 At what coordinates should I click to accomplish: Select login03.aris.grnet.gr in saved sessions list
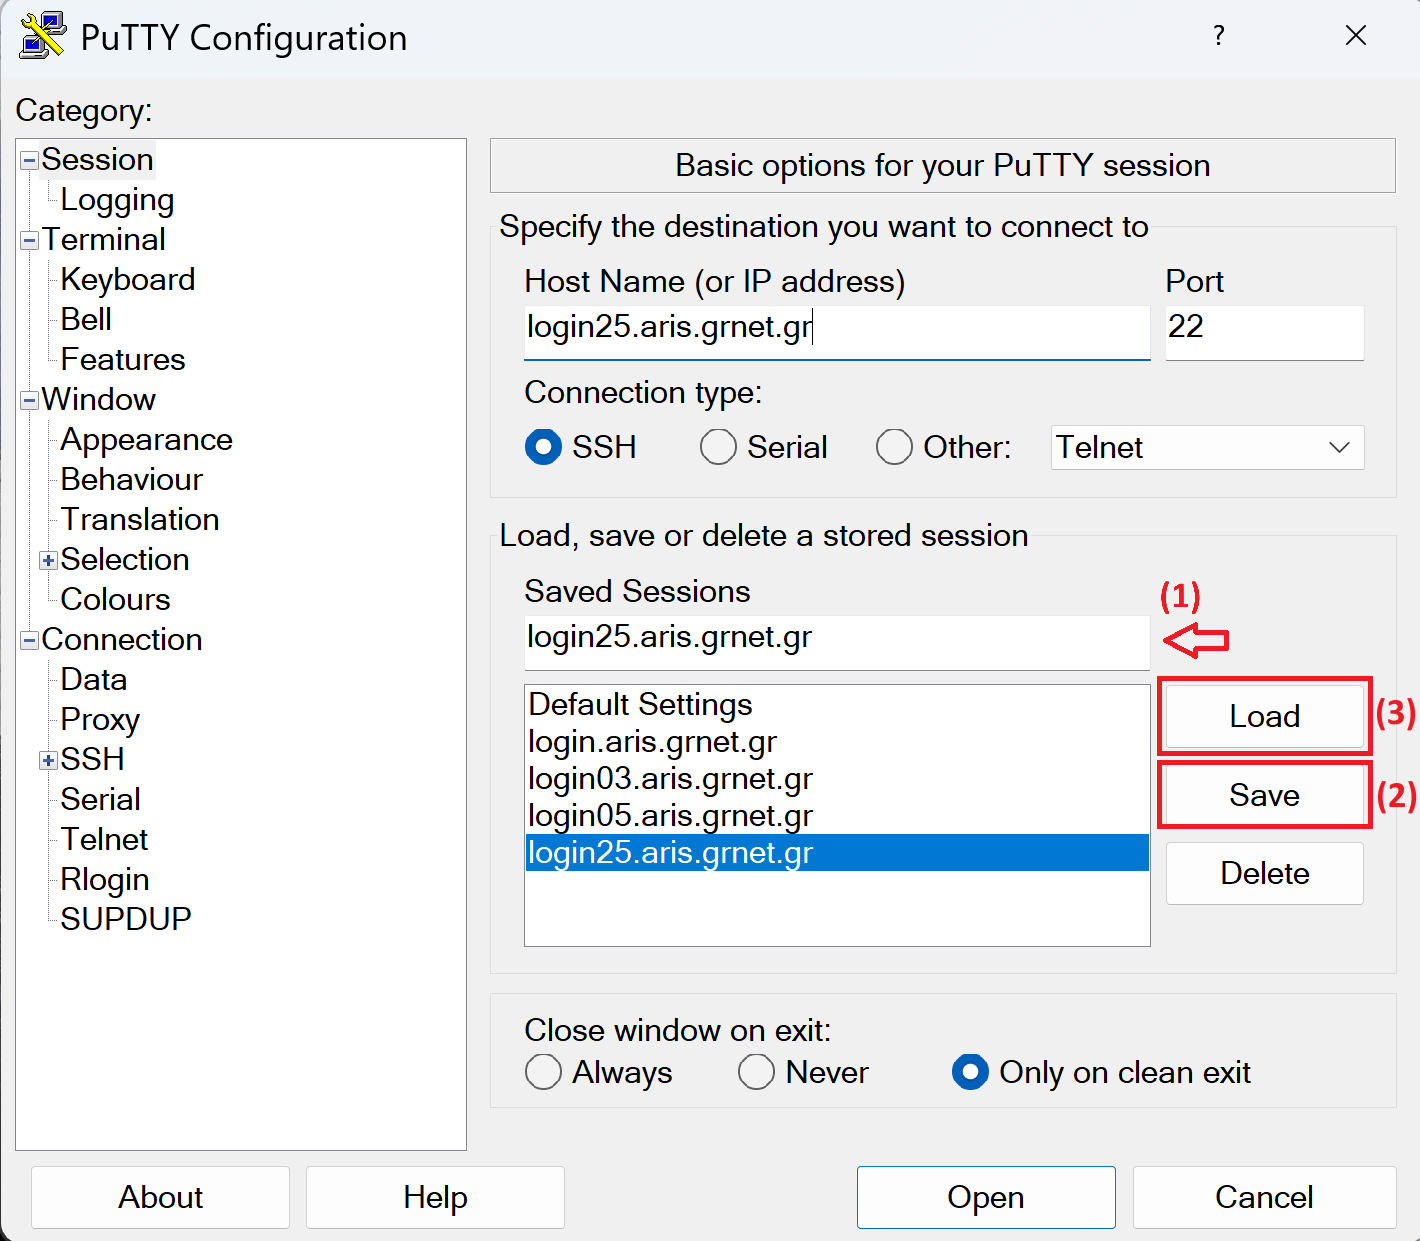tap(670, 779)
